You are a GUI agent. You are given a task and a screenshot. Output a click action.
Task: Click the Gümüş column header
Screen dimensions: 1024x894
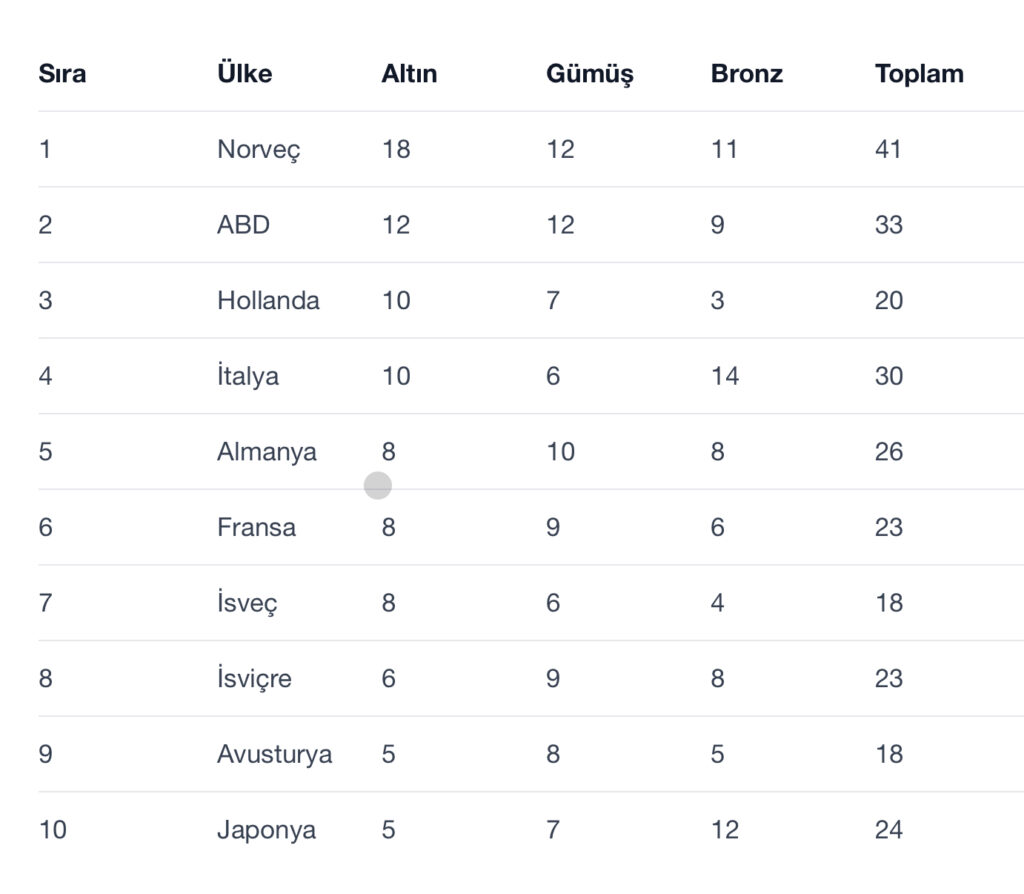589,74
